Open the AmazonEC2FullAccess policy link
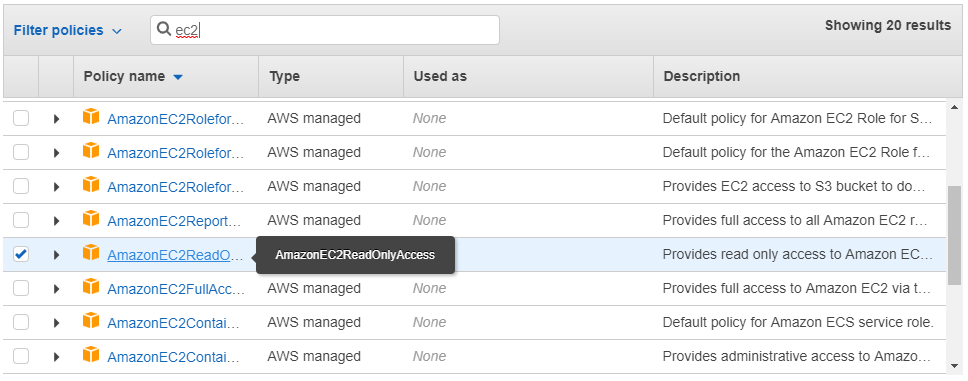 coord(176,288)
